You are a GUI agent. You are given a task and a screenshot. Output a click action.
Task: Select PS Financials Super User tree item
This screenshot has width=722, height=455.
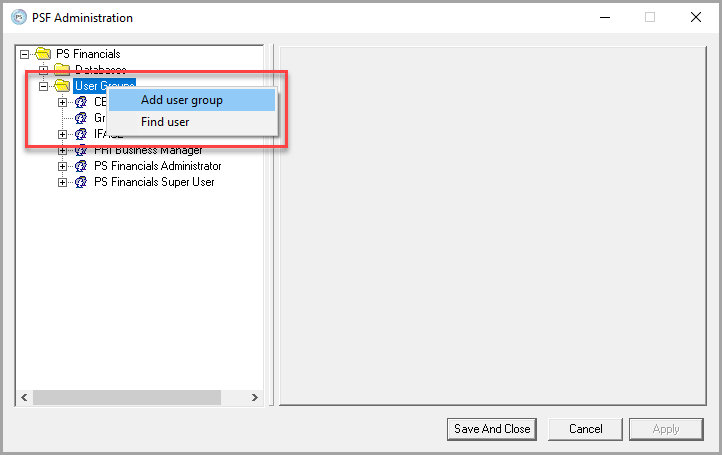154,182
